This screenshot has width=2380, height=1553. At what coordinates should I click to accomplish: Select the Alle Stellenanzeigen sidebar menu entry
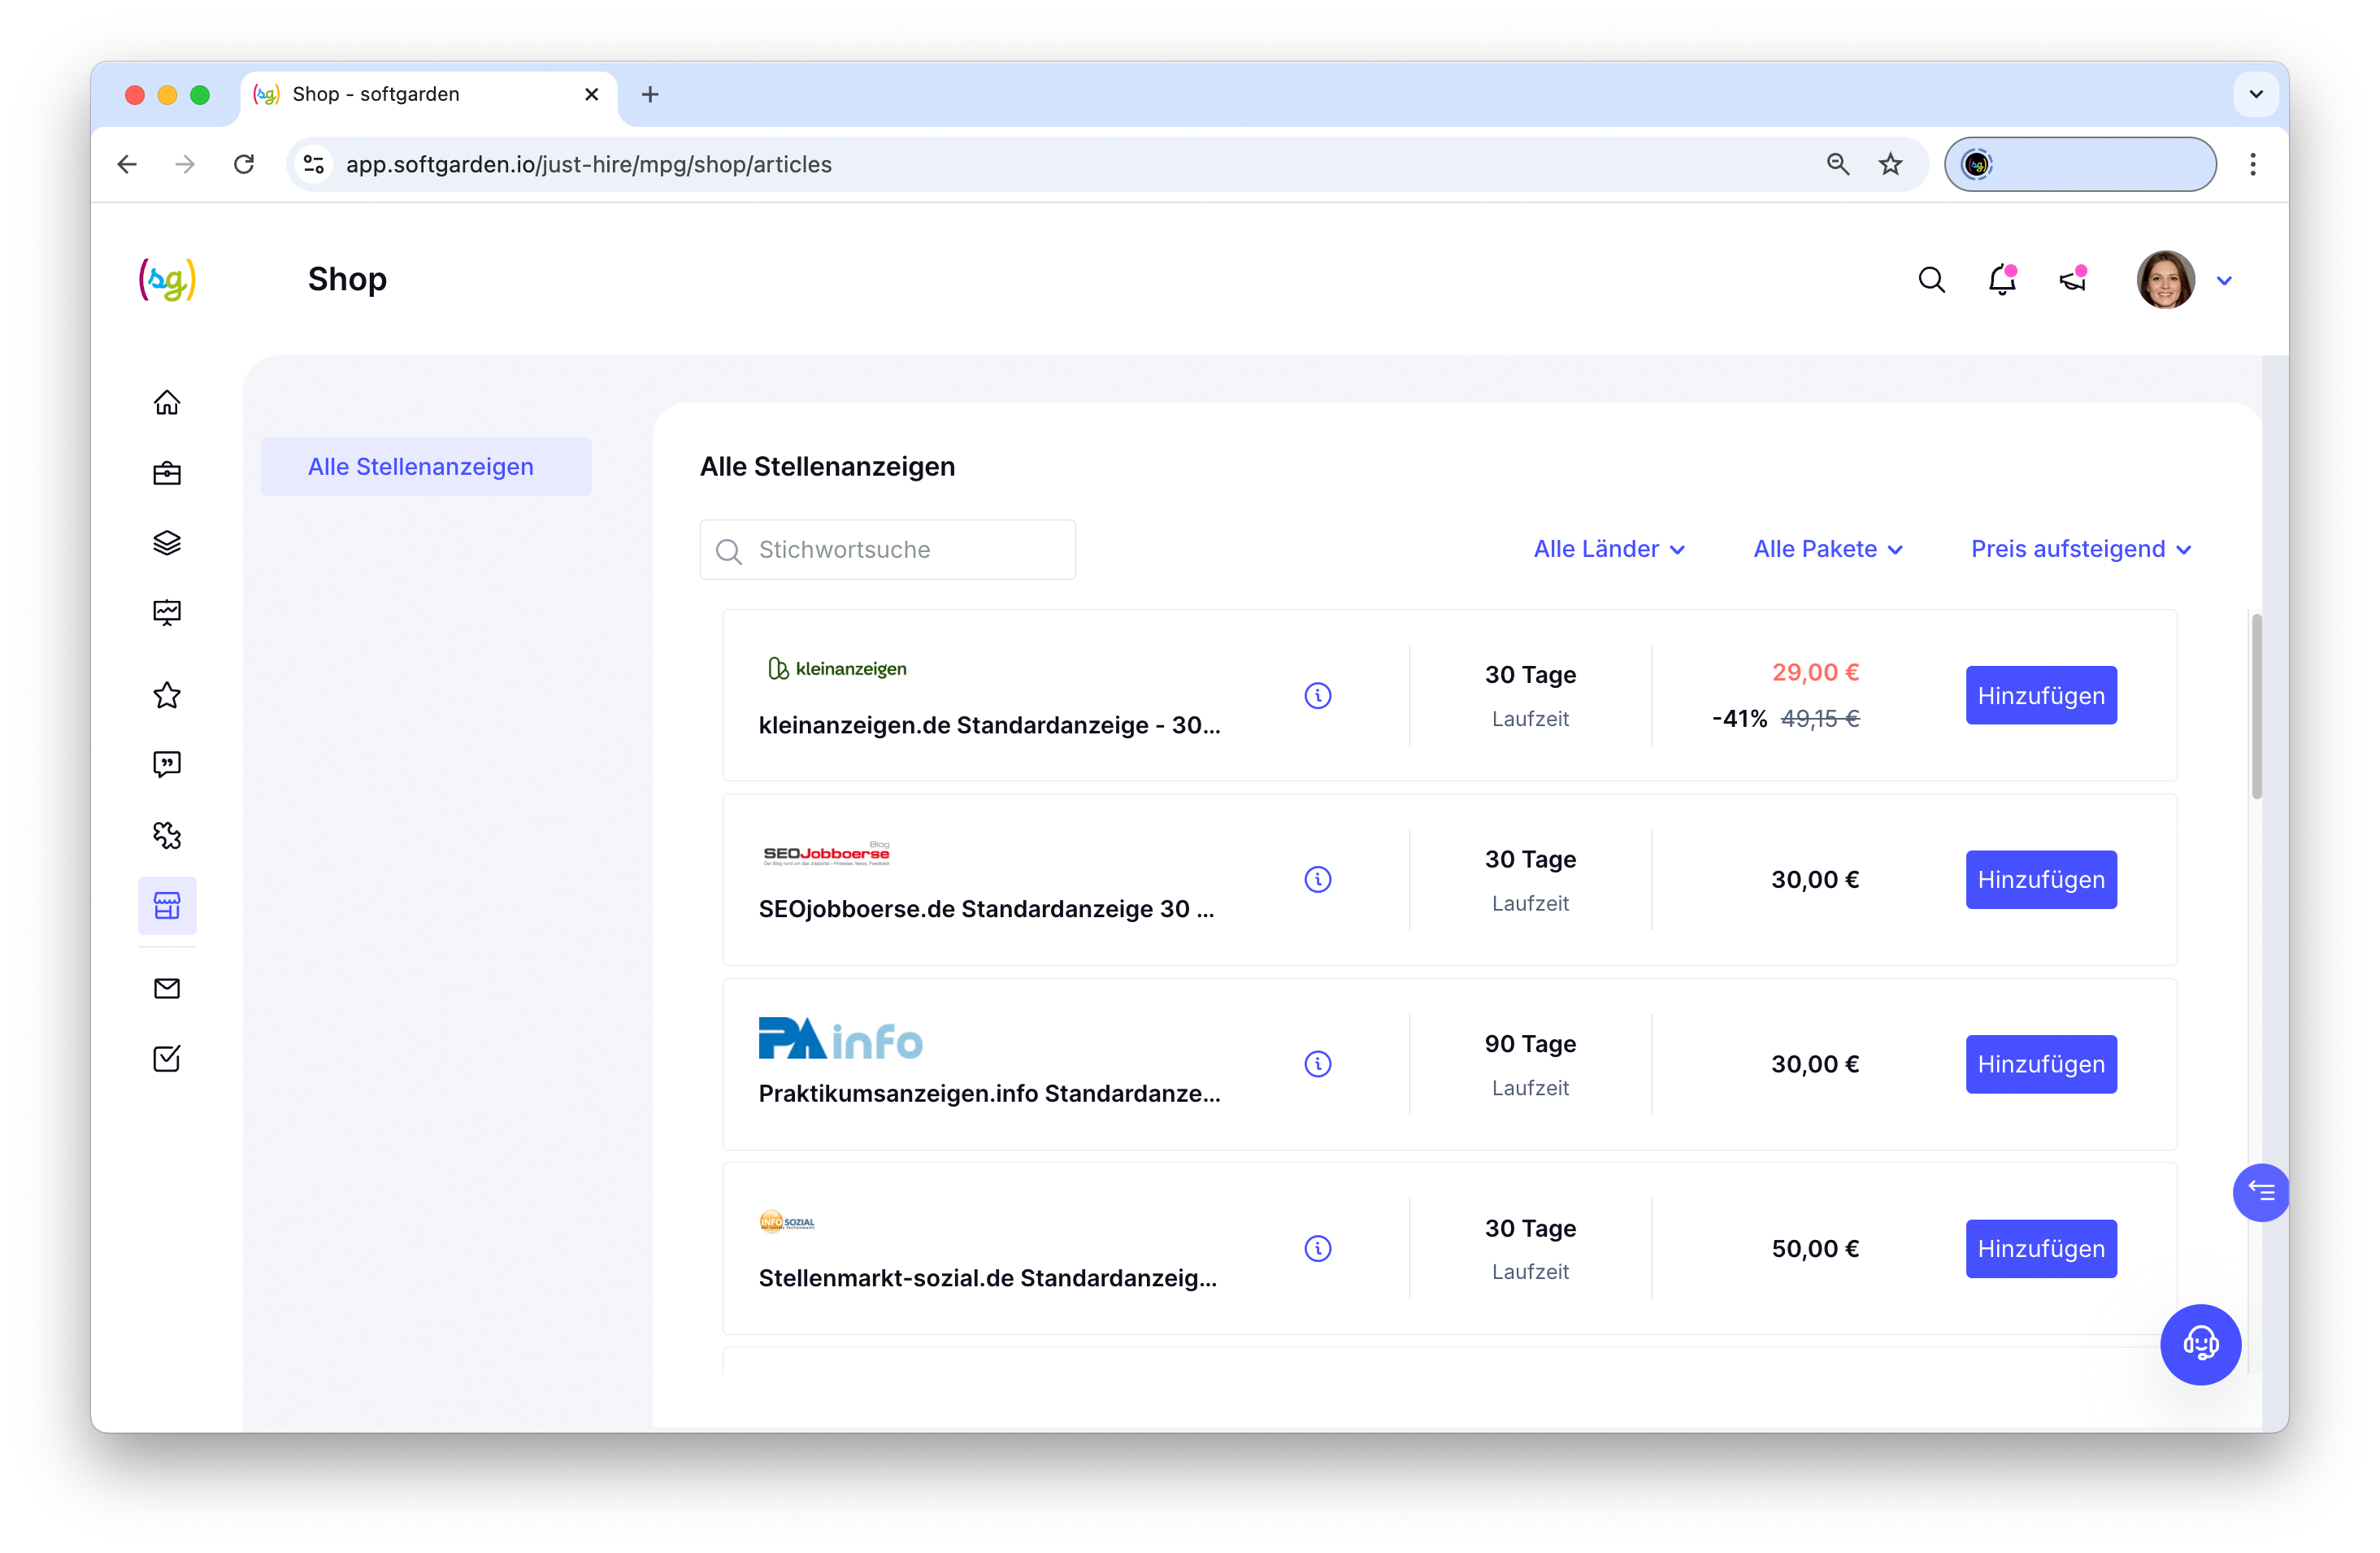point(421,466)
